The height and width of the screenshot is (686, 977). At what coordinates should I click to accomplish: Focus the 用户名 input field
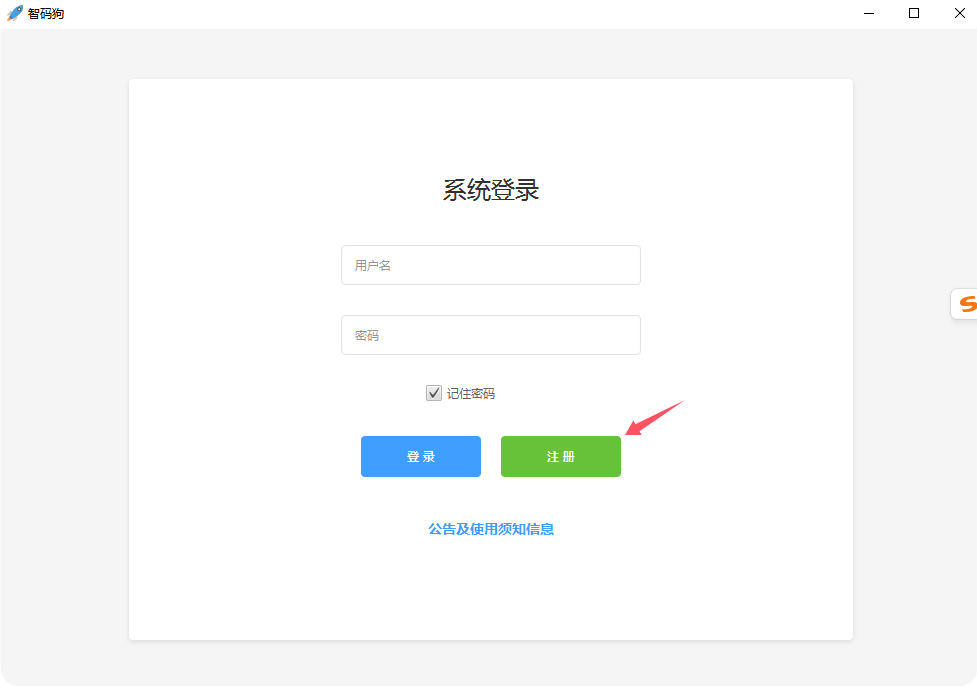(x=490, y=265)
